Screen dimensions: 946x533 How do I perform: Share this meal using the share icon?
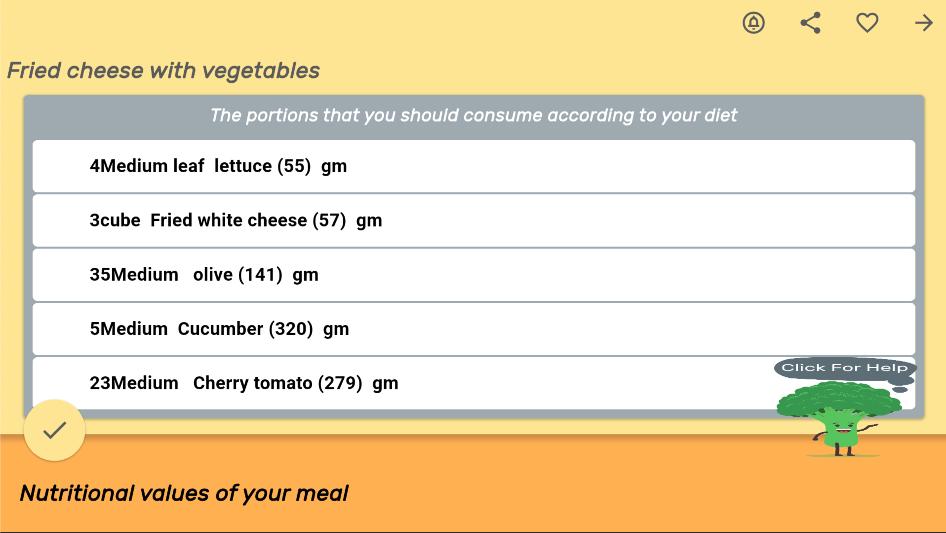[811, 23]
